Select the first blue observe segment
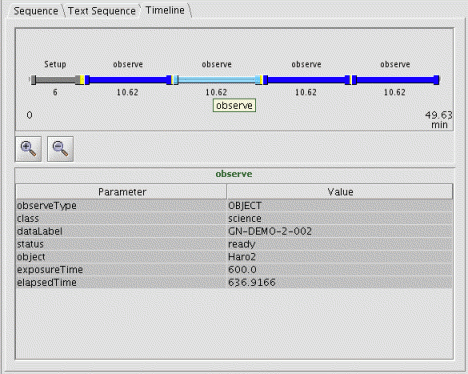 click(128, 80)
